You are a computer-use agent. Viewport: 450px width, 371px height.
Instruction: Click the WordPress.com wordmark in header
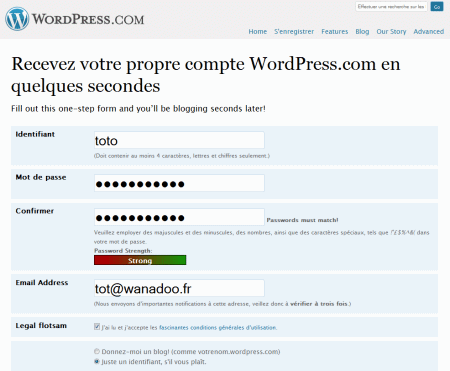[x=88, y=19]
